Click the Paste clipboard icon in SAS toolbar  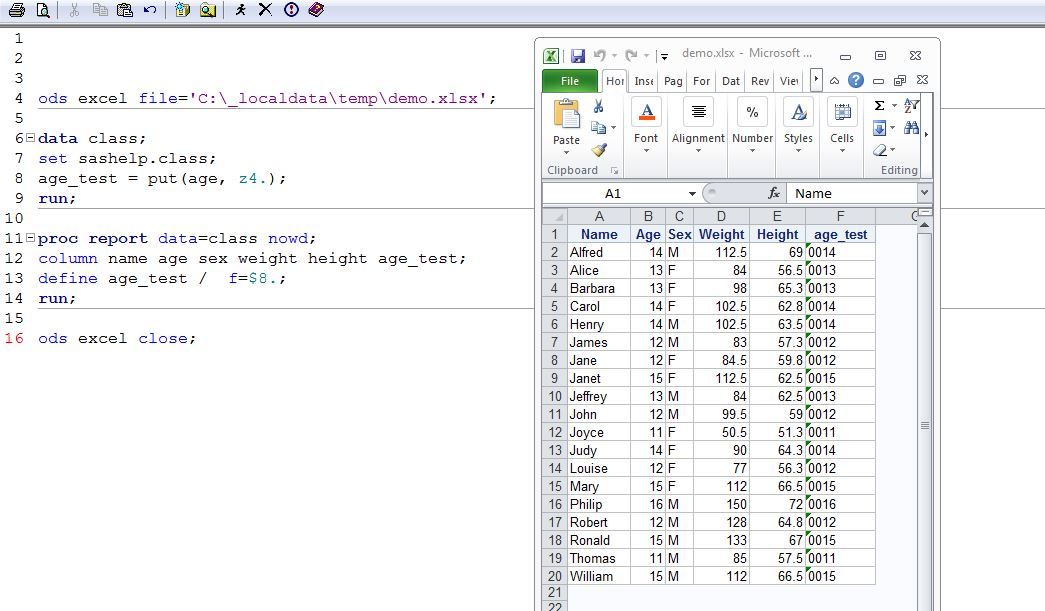coord(124,10)
